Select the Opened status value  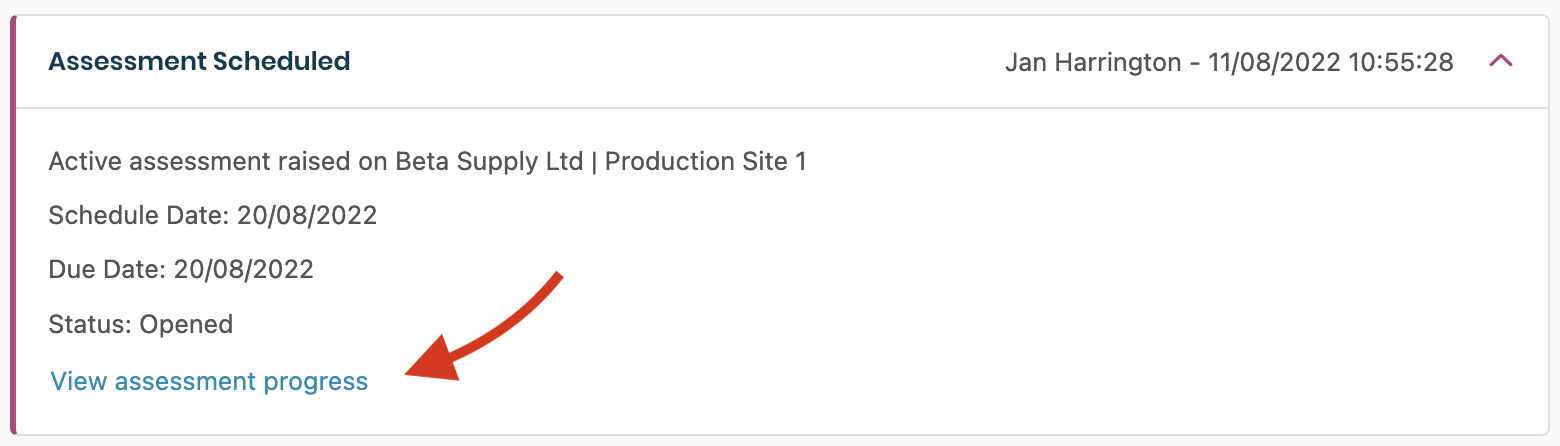tap(186, 324)
